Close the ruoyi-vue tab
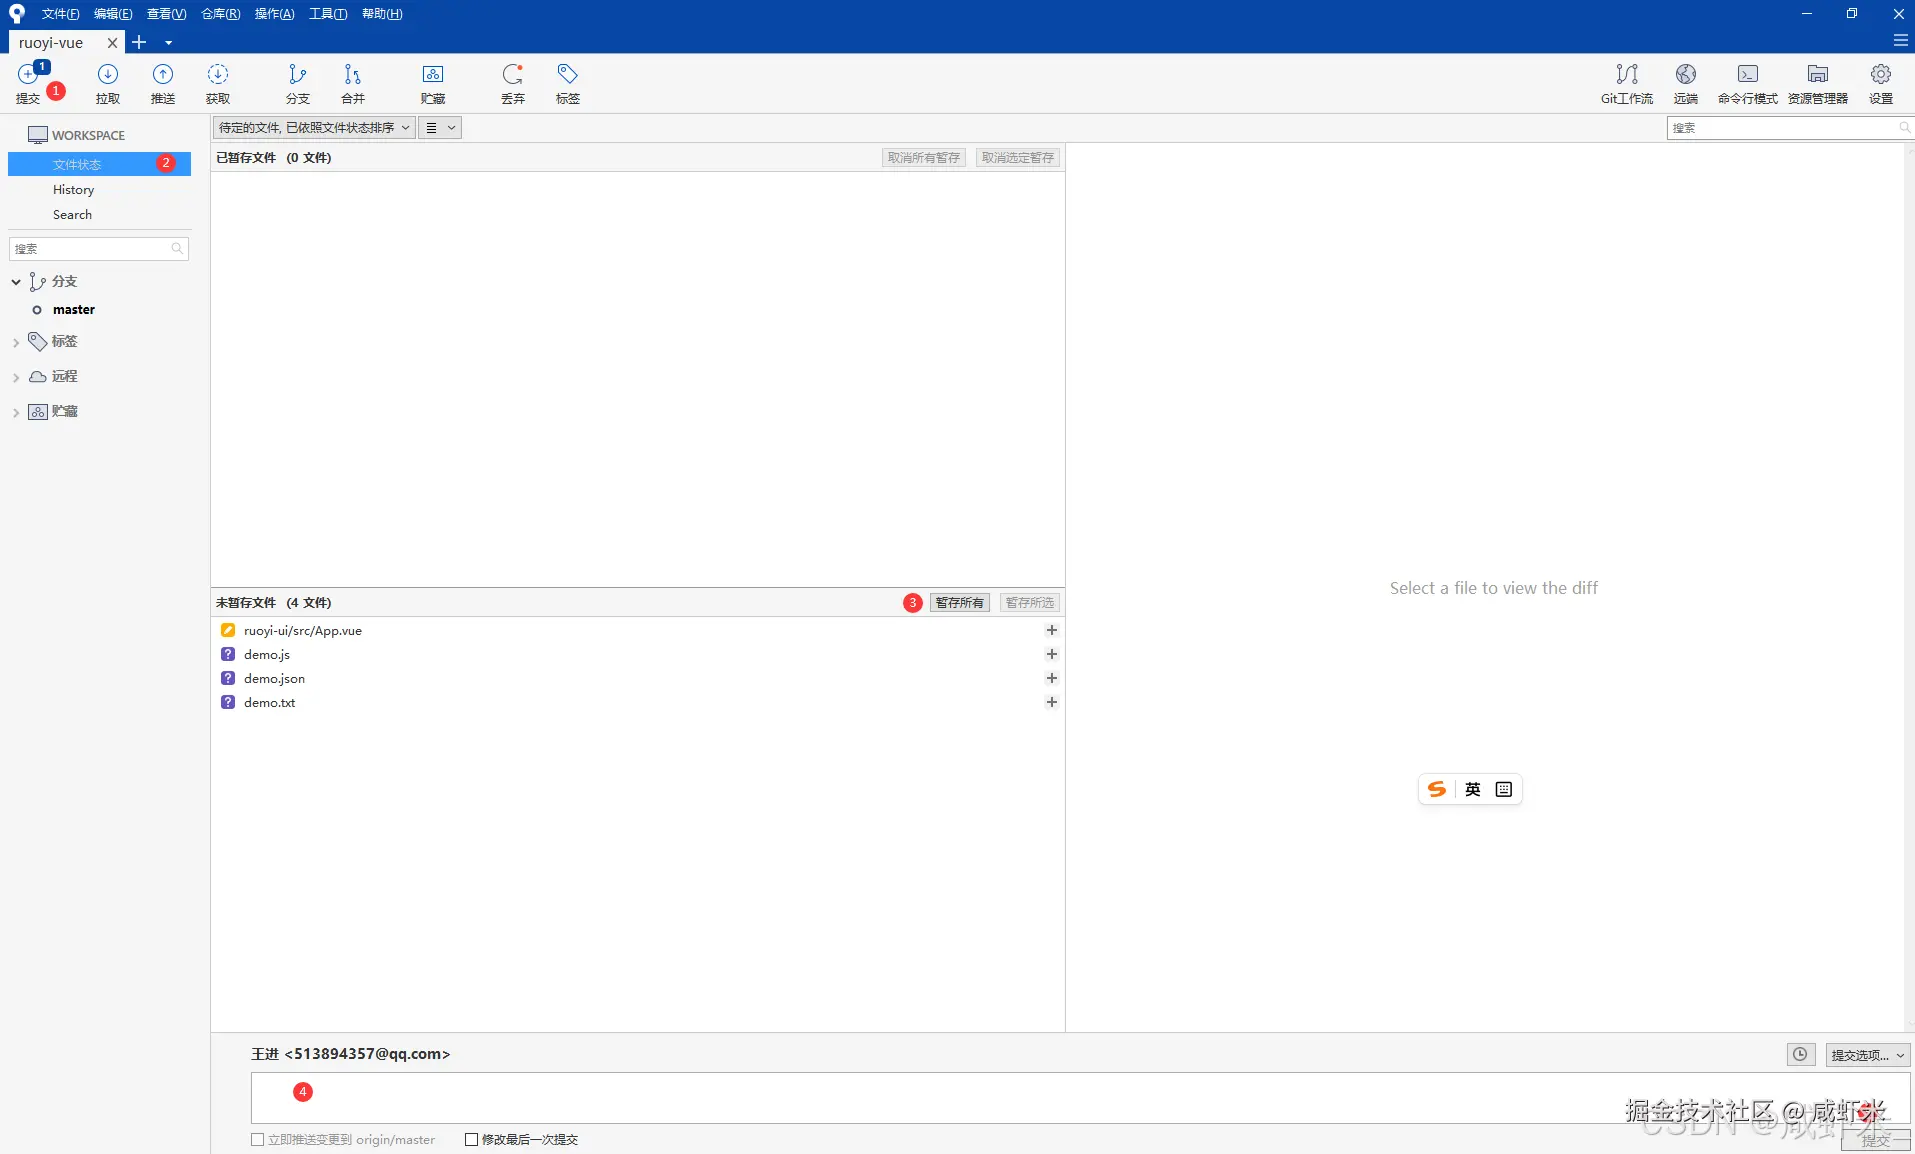This screenshot has width=1915, height=1154. pyautogui.click(x=112, y=42)
